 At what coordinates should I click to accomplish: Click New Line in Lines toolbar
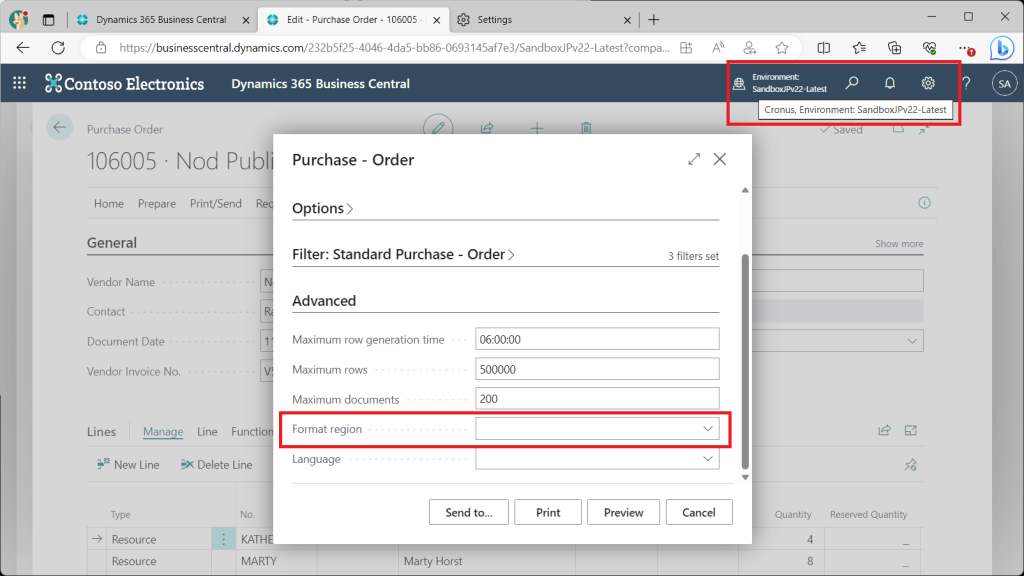click(128, 465)
